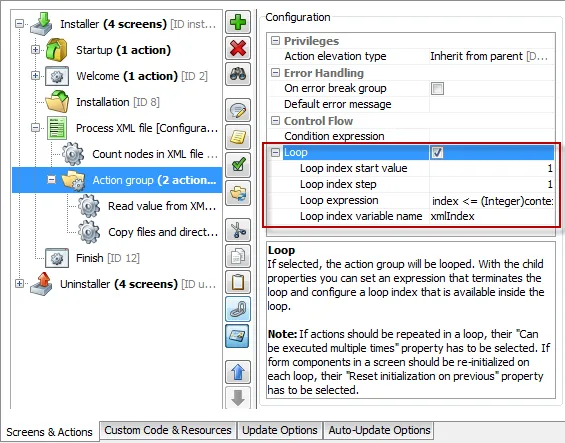Click the xmlIndex variable name field

[491, 216]
